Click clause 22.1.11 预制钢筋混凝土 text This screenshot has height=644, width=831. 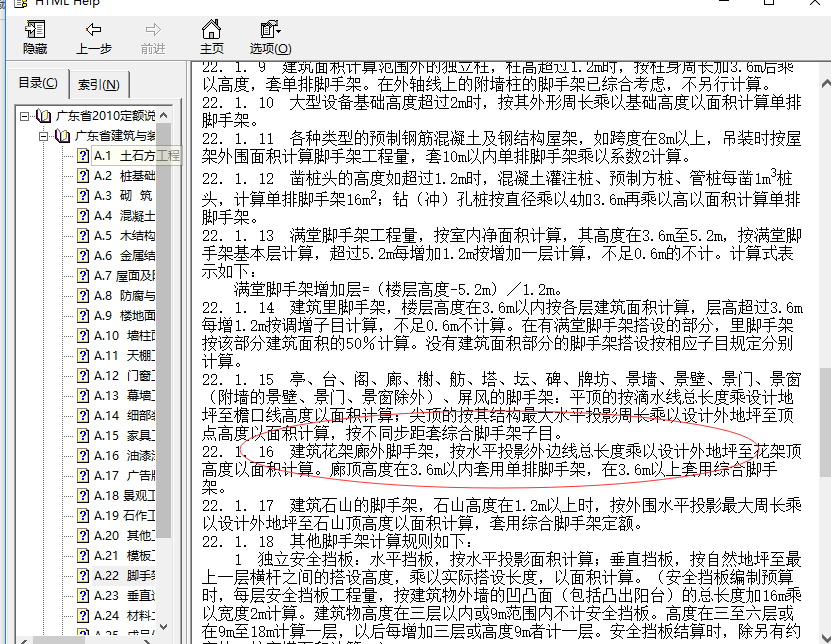click(x=501, y=147)
